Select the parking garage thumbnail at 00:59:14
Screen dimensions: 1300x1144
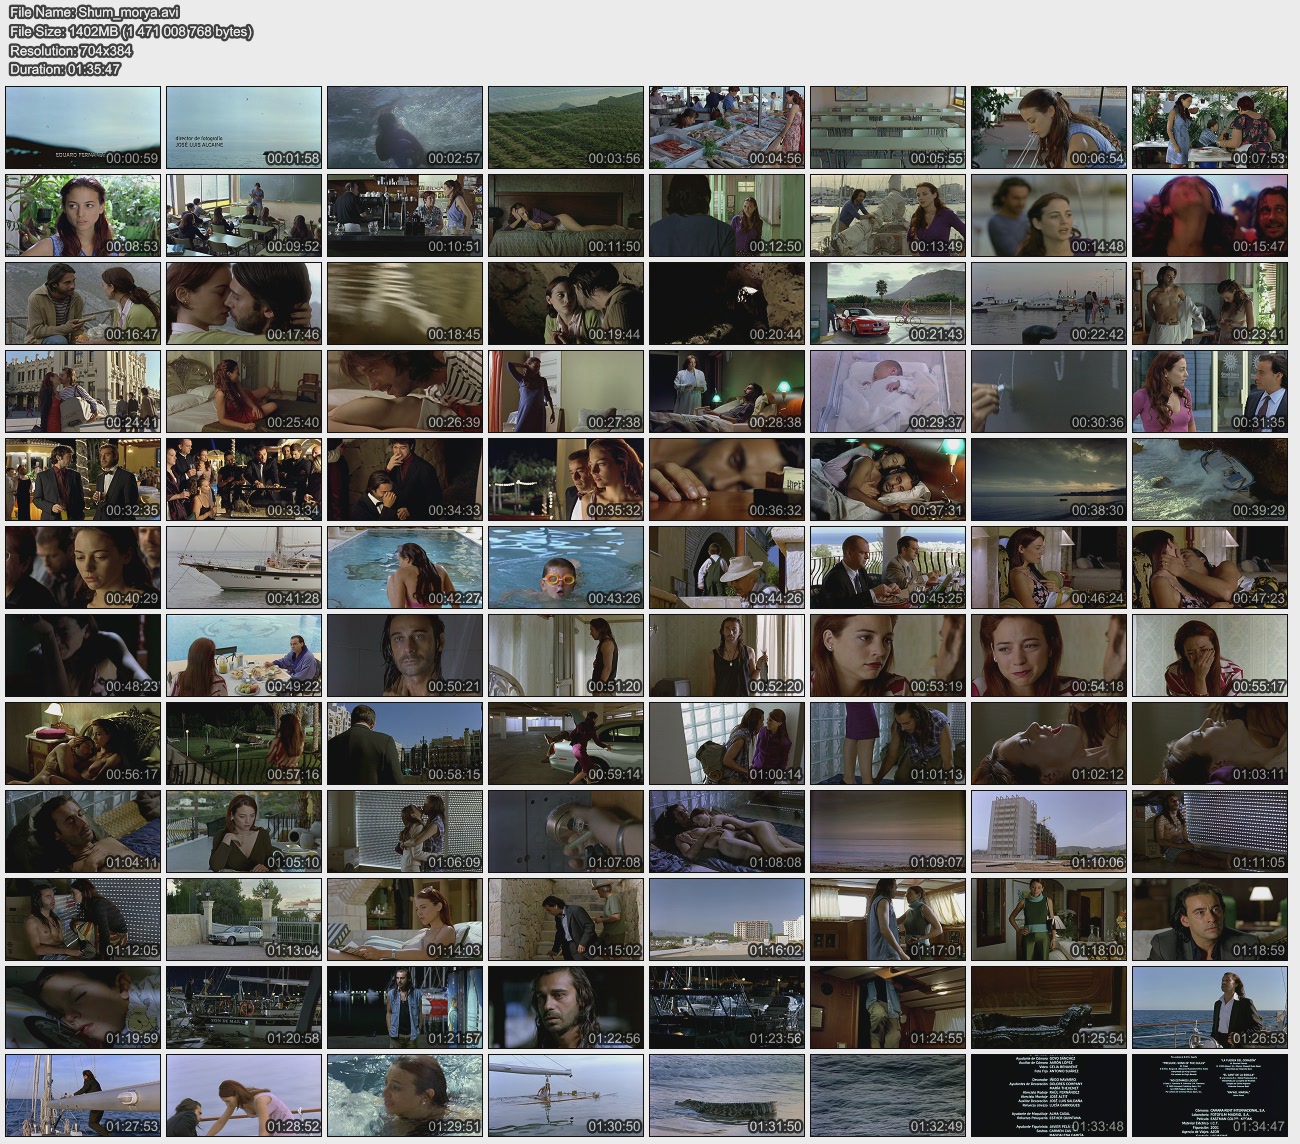coord(566,743)
